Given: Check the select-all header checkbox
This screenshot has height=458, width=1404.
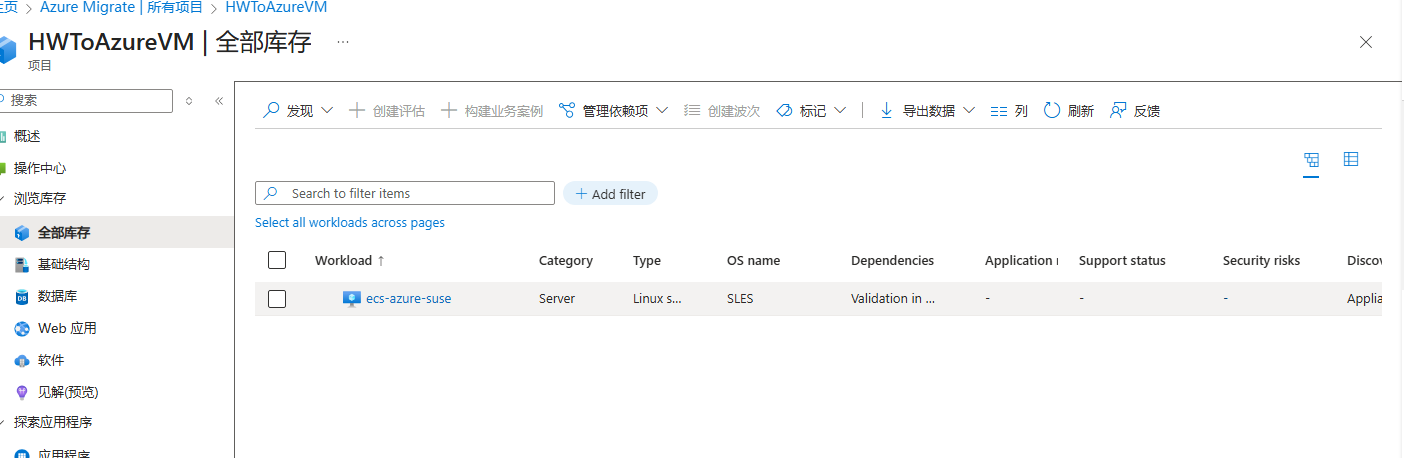Looking at the screenshot, I should 277,260.
